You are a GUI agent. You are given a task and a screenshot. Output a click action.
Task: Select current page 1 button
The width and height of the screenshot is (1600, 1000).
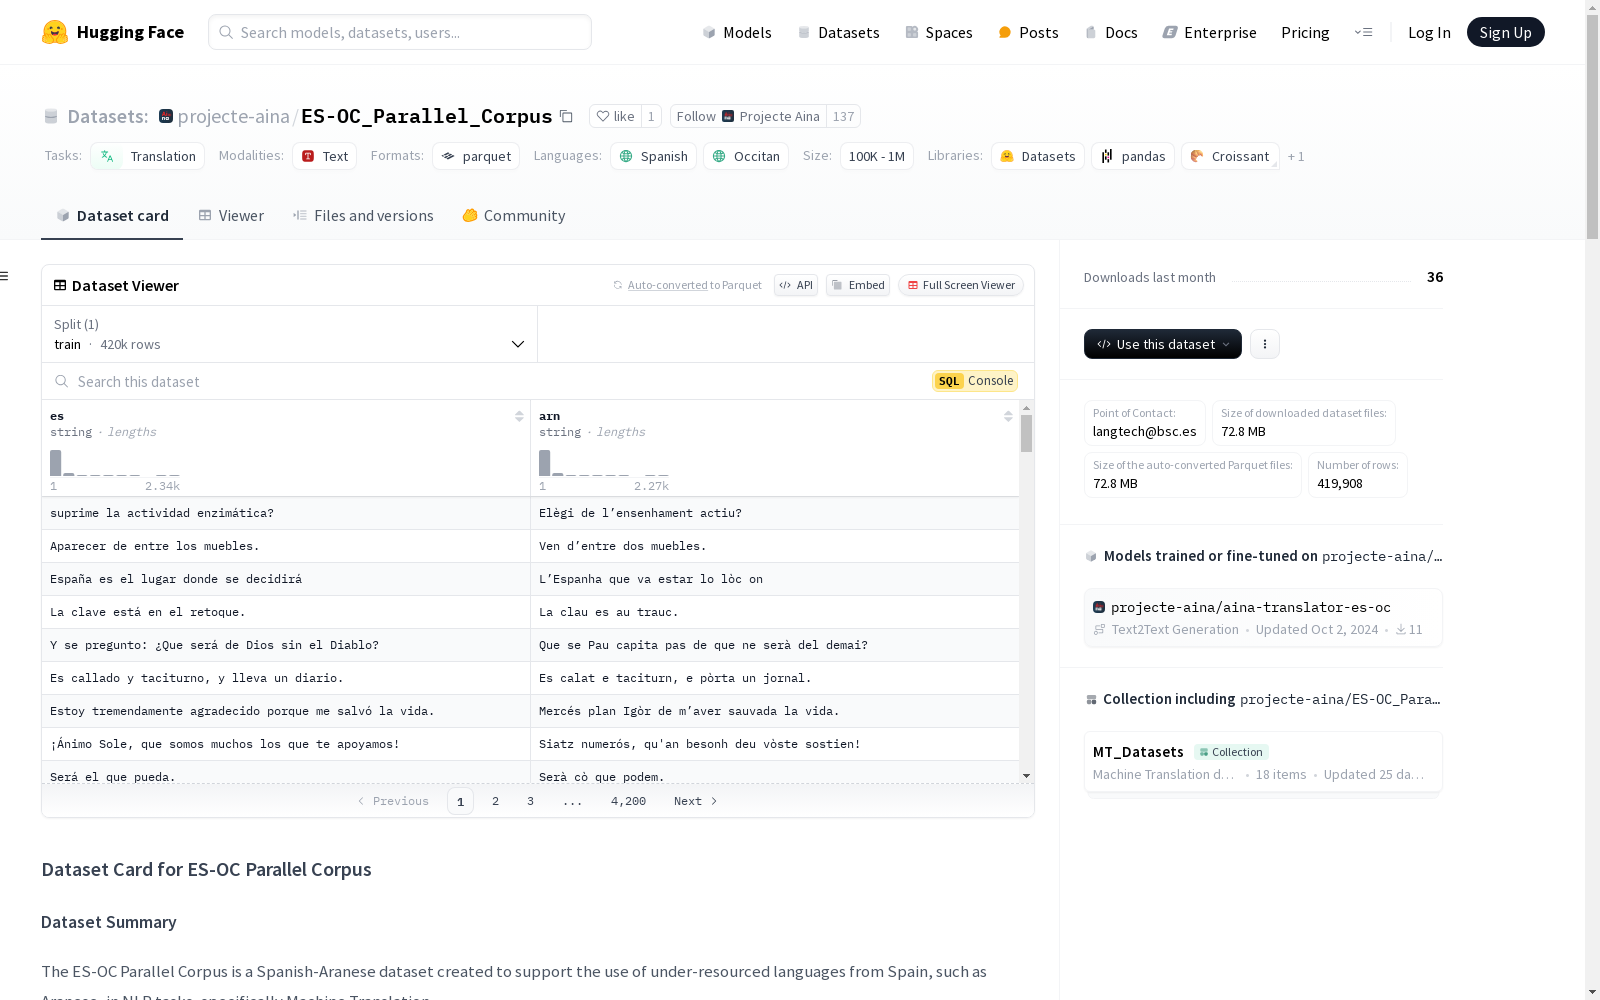click(460, 801)
